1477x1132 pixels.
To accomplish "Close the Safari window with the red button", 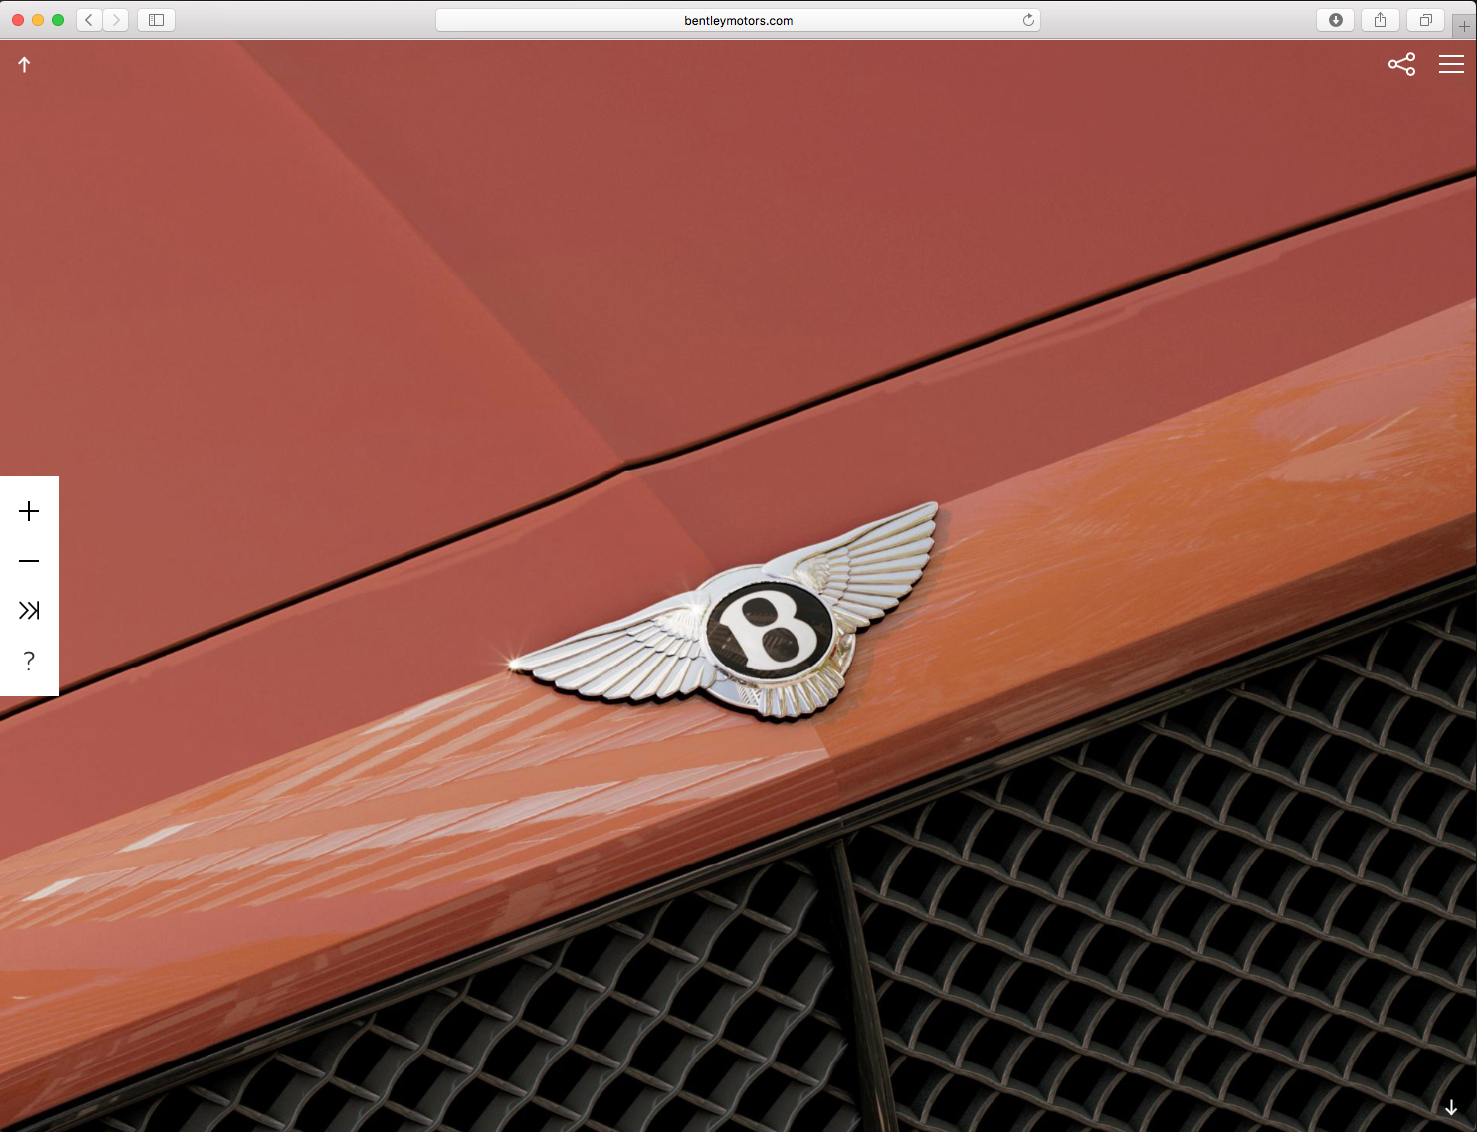I will [x=18, y=20].
